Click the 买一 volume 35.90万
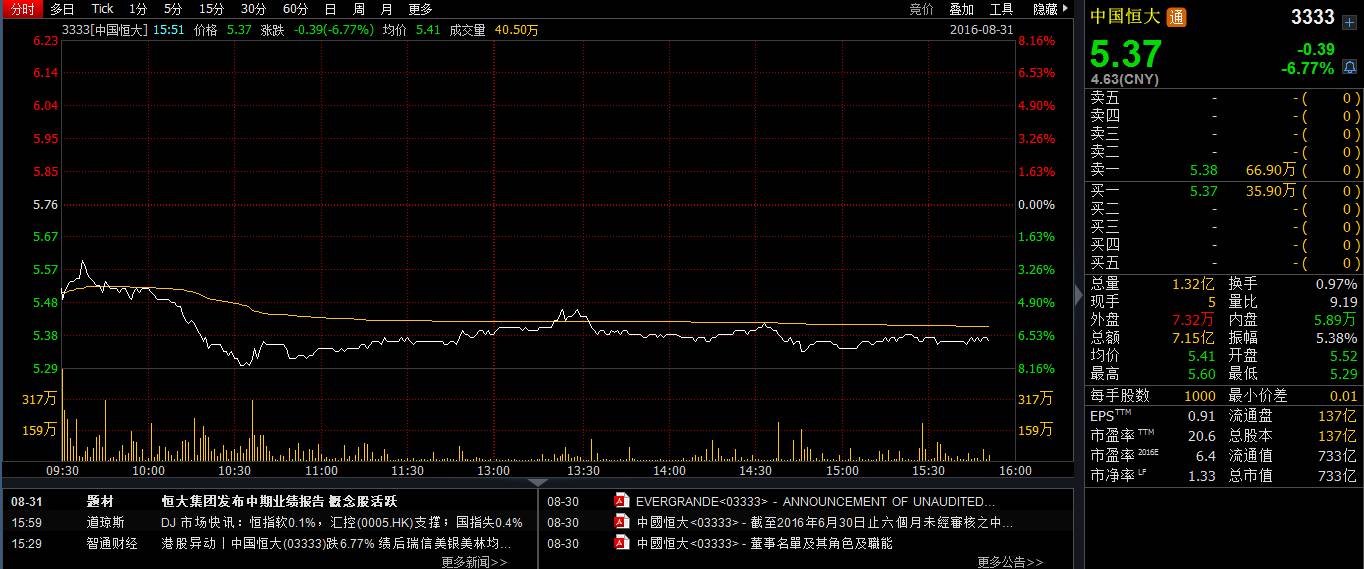 click(1270, 190)
